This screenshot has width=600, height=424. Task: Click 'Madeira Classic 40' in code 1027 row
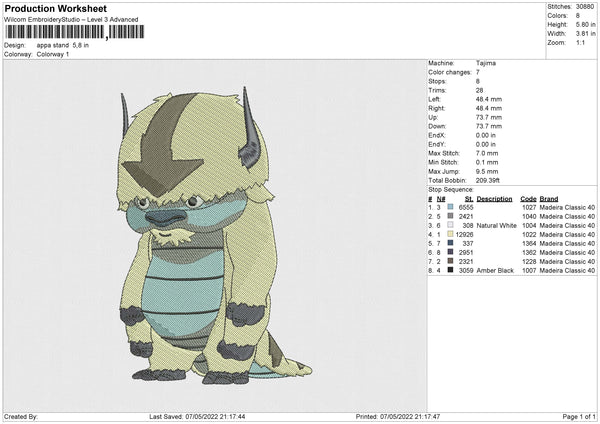tap(567, 207)
